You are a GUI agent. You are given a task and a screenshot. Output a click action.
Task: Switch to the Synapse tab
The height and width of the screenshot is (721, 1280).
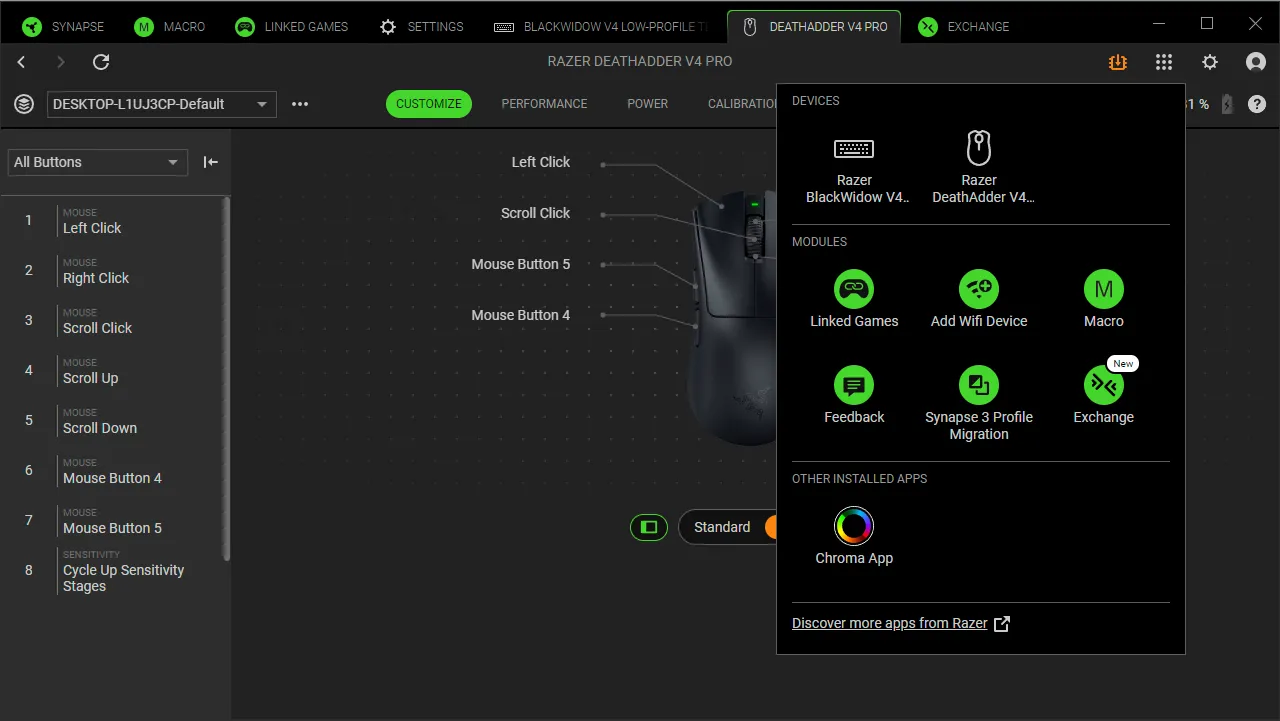pos(63,27)
